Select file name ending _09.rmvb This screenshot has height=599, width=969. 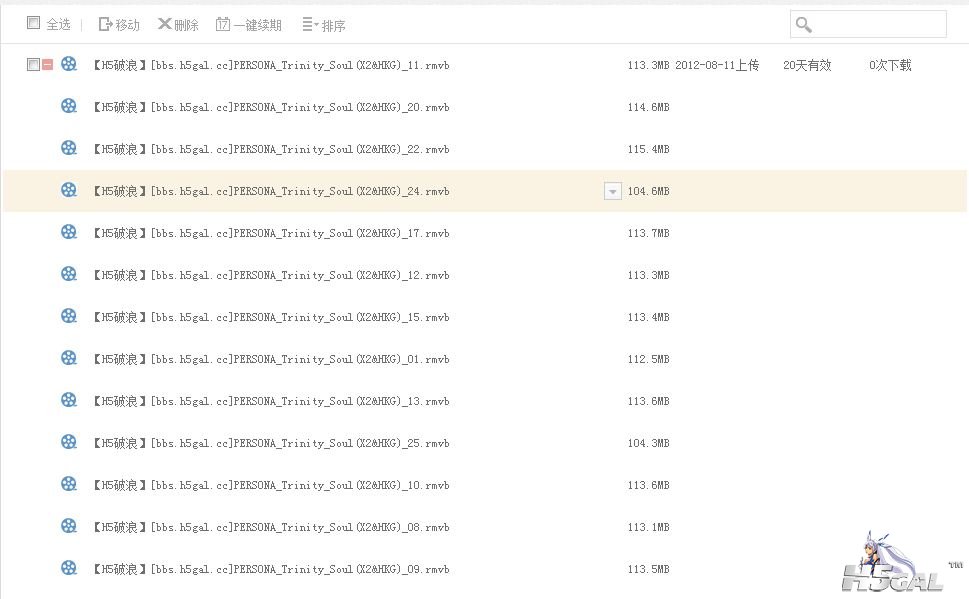pos(270,569)
